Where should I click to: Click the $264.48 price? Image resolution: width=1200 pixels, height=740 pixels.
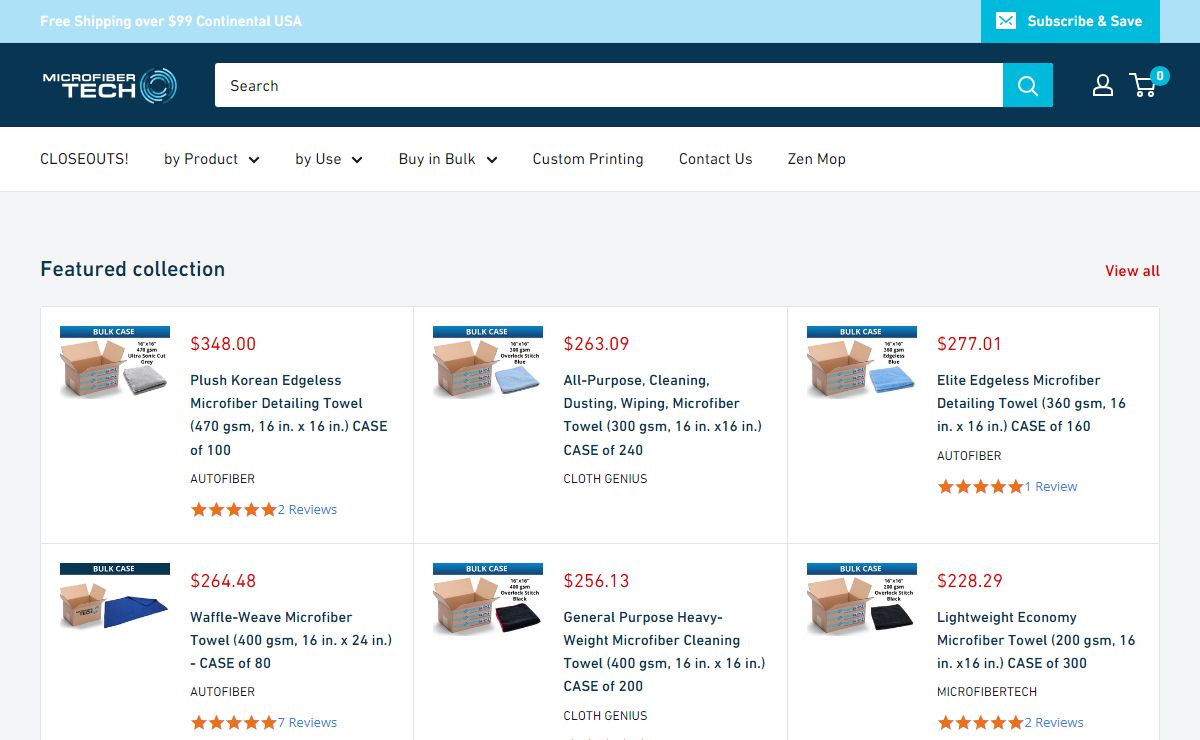point(223,581)
